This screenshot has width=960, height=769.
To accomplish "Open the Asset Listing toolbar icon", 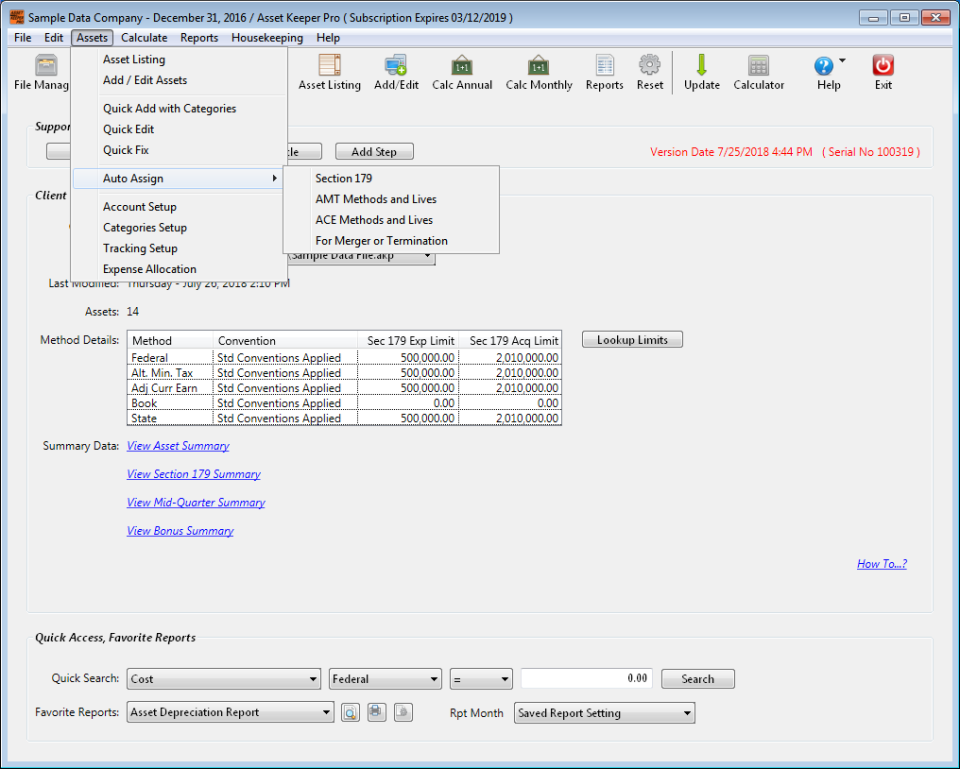I will 329,70.
